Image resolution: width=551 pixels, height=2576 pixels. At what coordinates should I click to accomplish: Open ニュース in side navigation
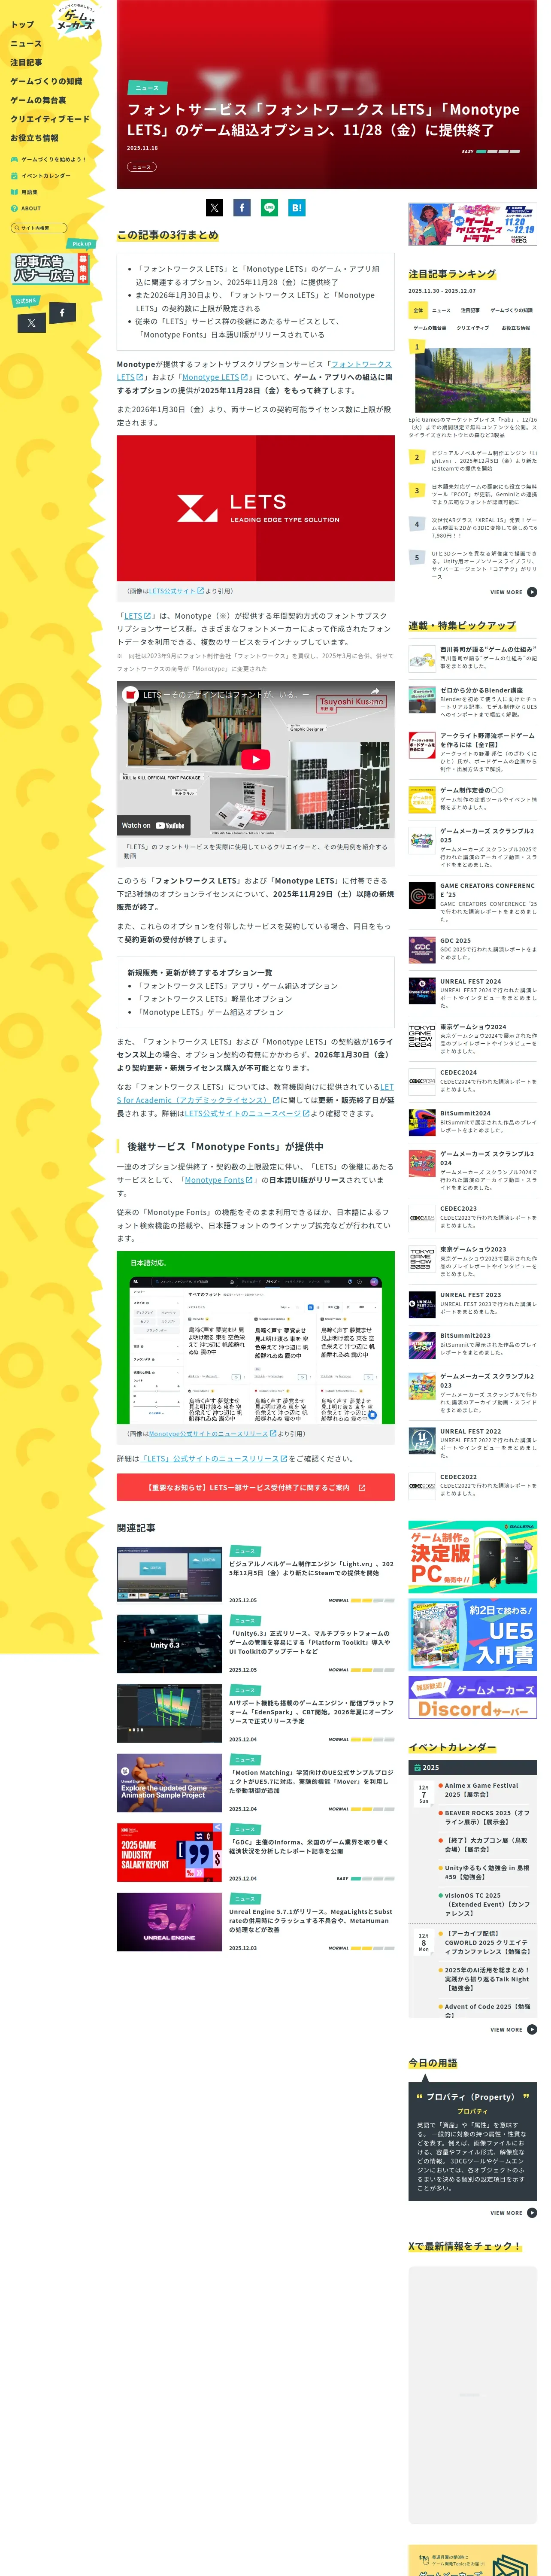click(26, 44)
